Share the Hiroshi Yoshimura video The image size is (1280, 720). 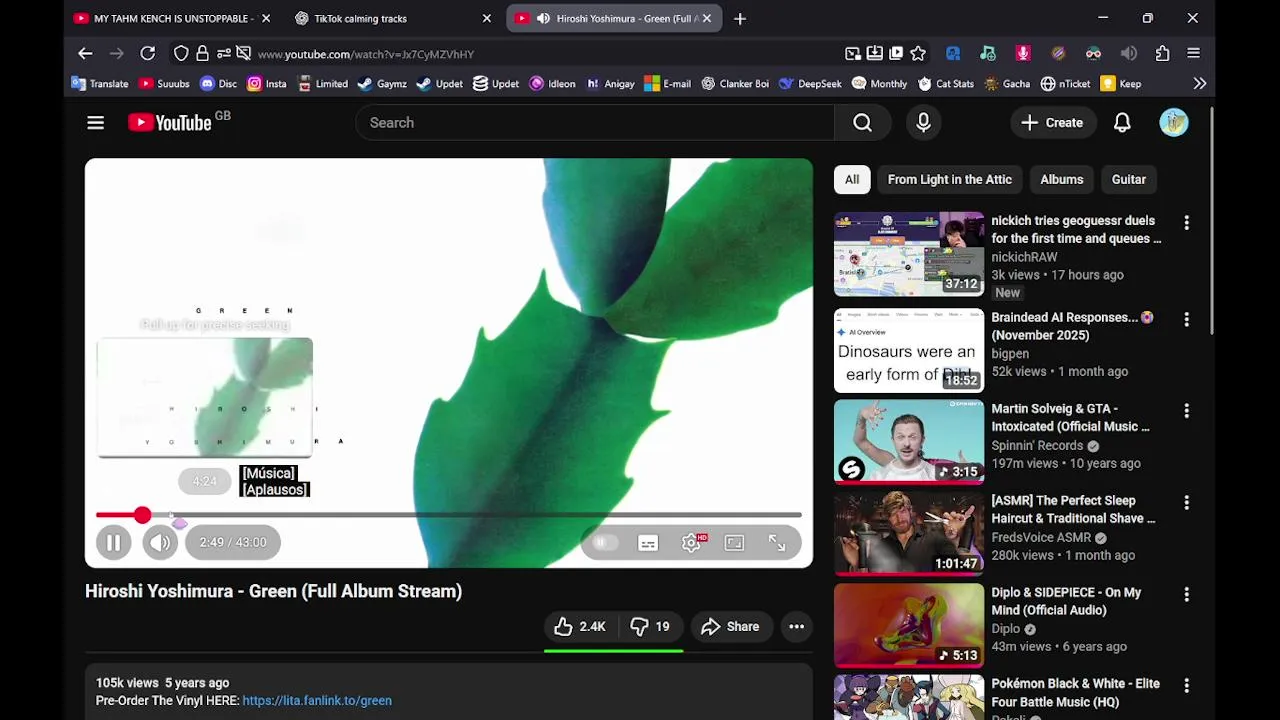(x=731, y=626)
